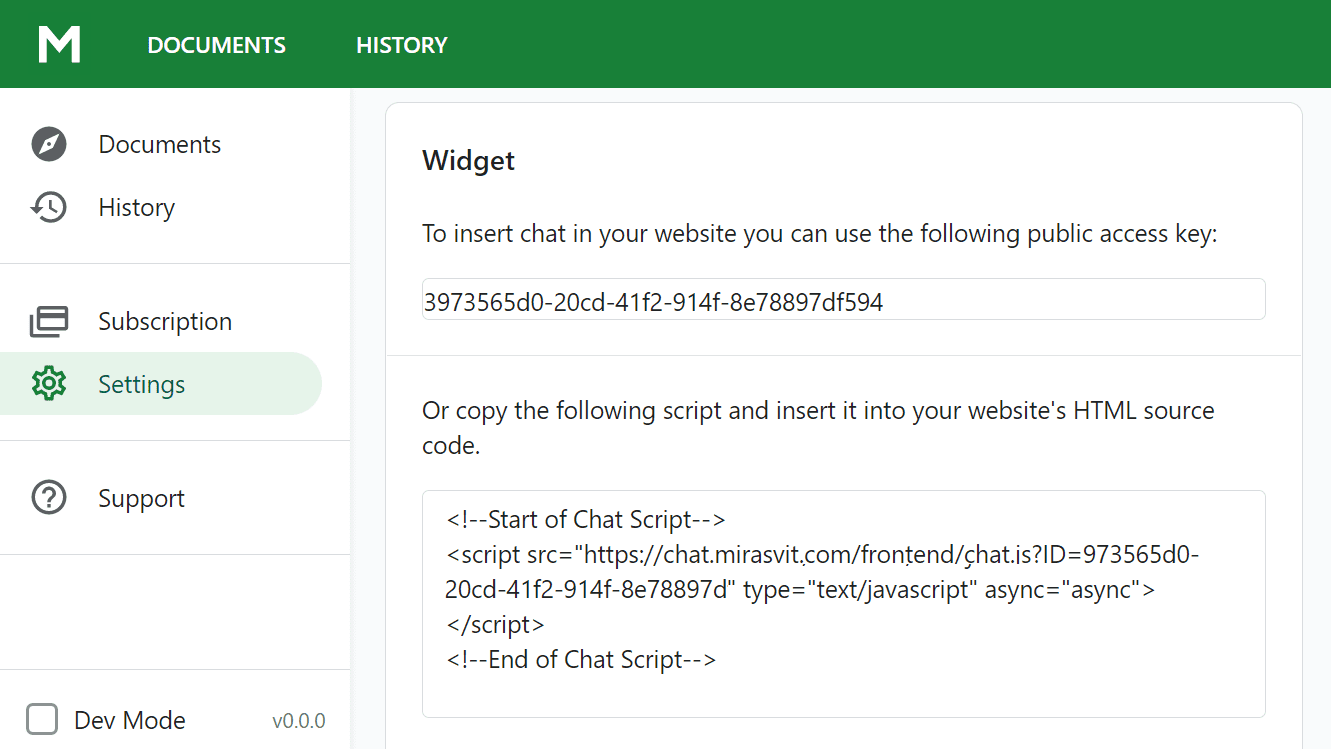Click the History clock-arrow sidebar icon
This screenshot has width=1331, height=749.
click(x=49, y=208)
